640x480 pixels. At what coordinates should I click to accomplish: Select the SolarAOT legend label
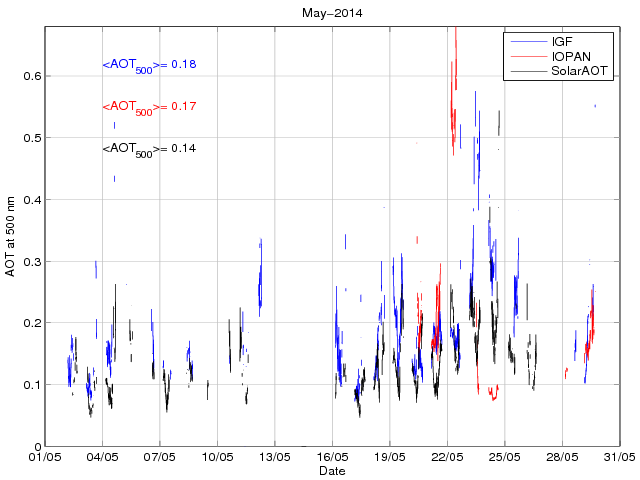[x=580, y=71]
